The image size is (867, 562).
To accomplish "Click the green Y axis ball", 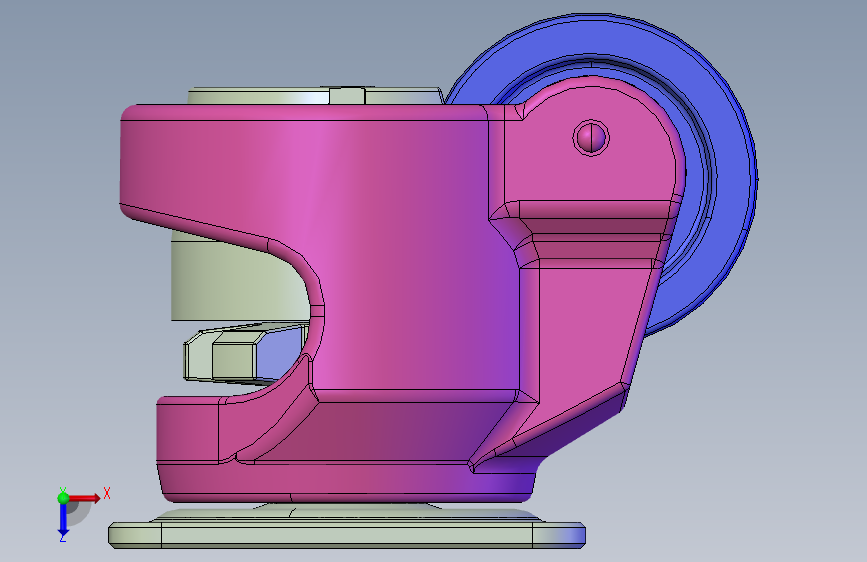I will (x=63, y=498).
